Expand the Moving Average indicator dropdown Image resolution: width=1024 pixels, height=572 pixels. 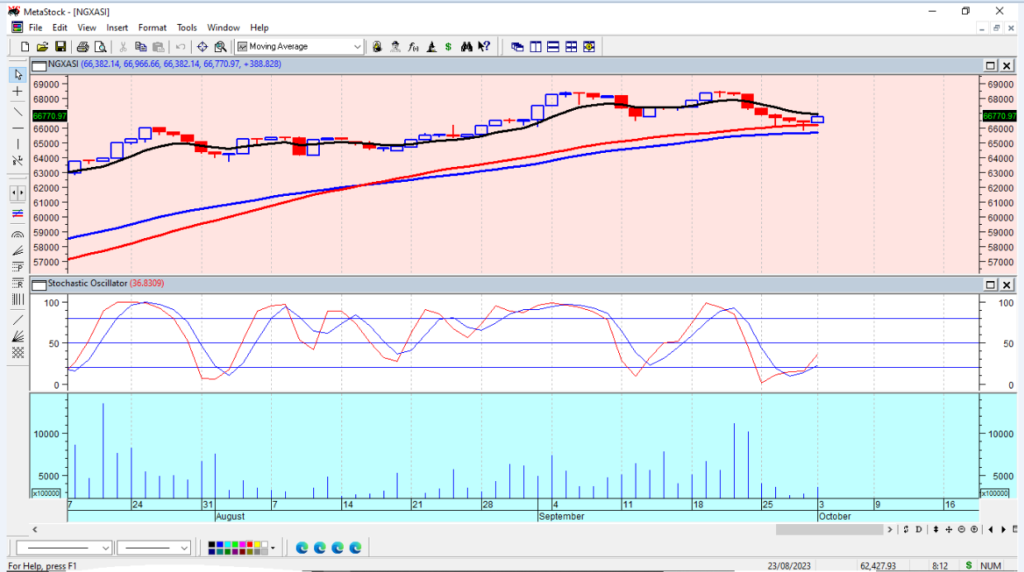(358, 47)
